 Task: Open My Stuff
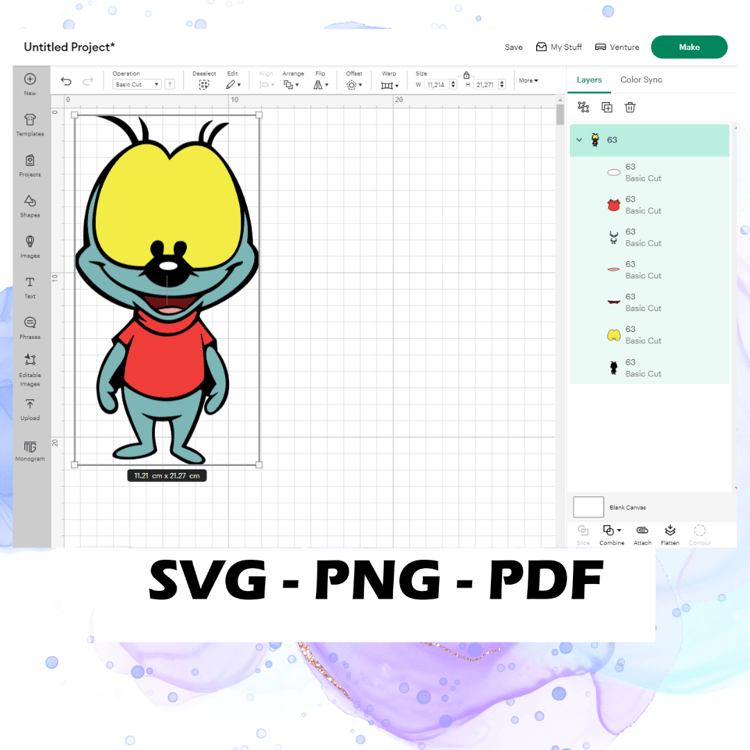click(x=559, y=47)
